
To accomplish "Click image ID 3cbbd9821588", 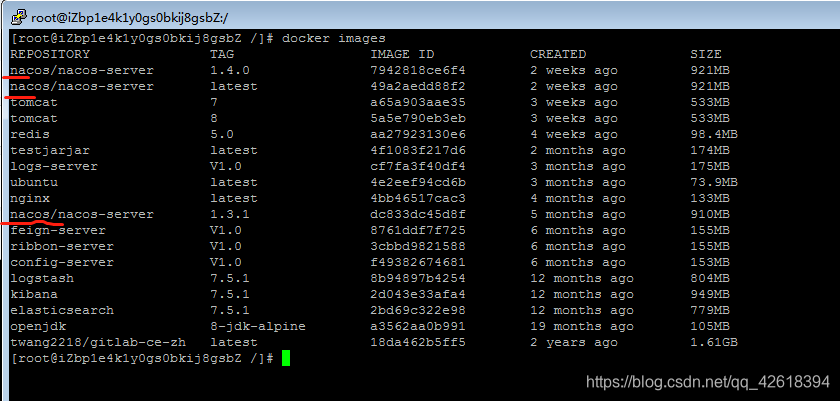I will click(x=418, y=247).
